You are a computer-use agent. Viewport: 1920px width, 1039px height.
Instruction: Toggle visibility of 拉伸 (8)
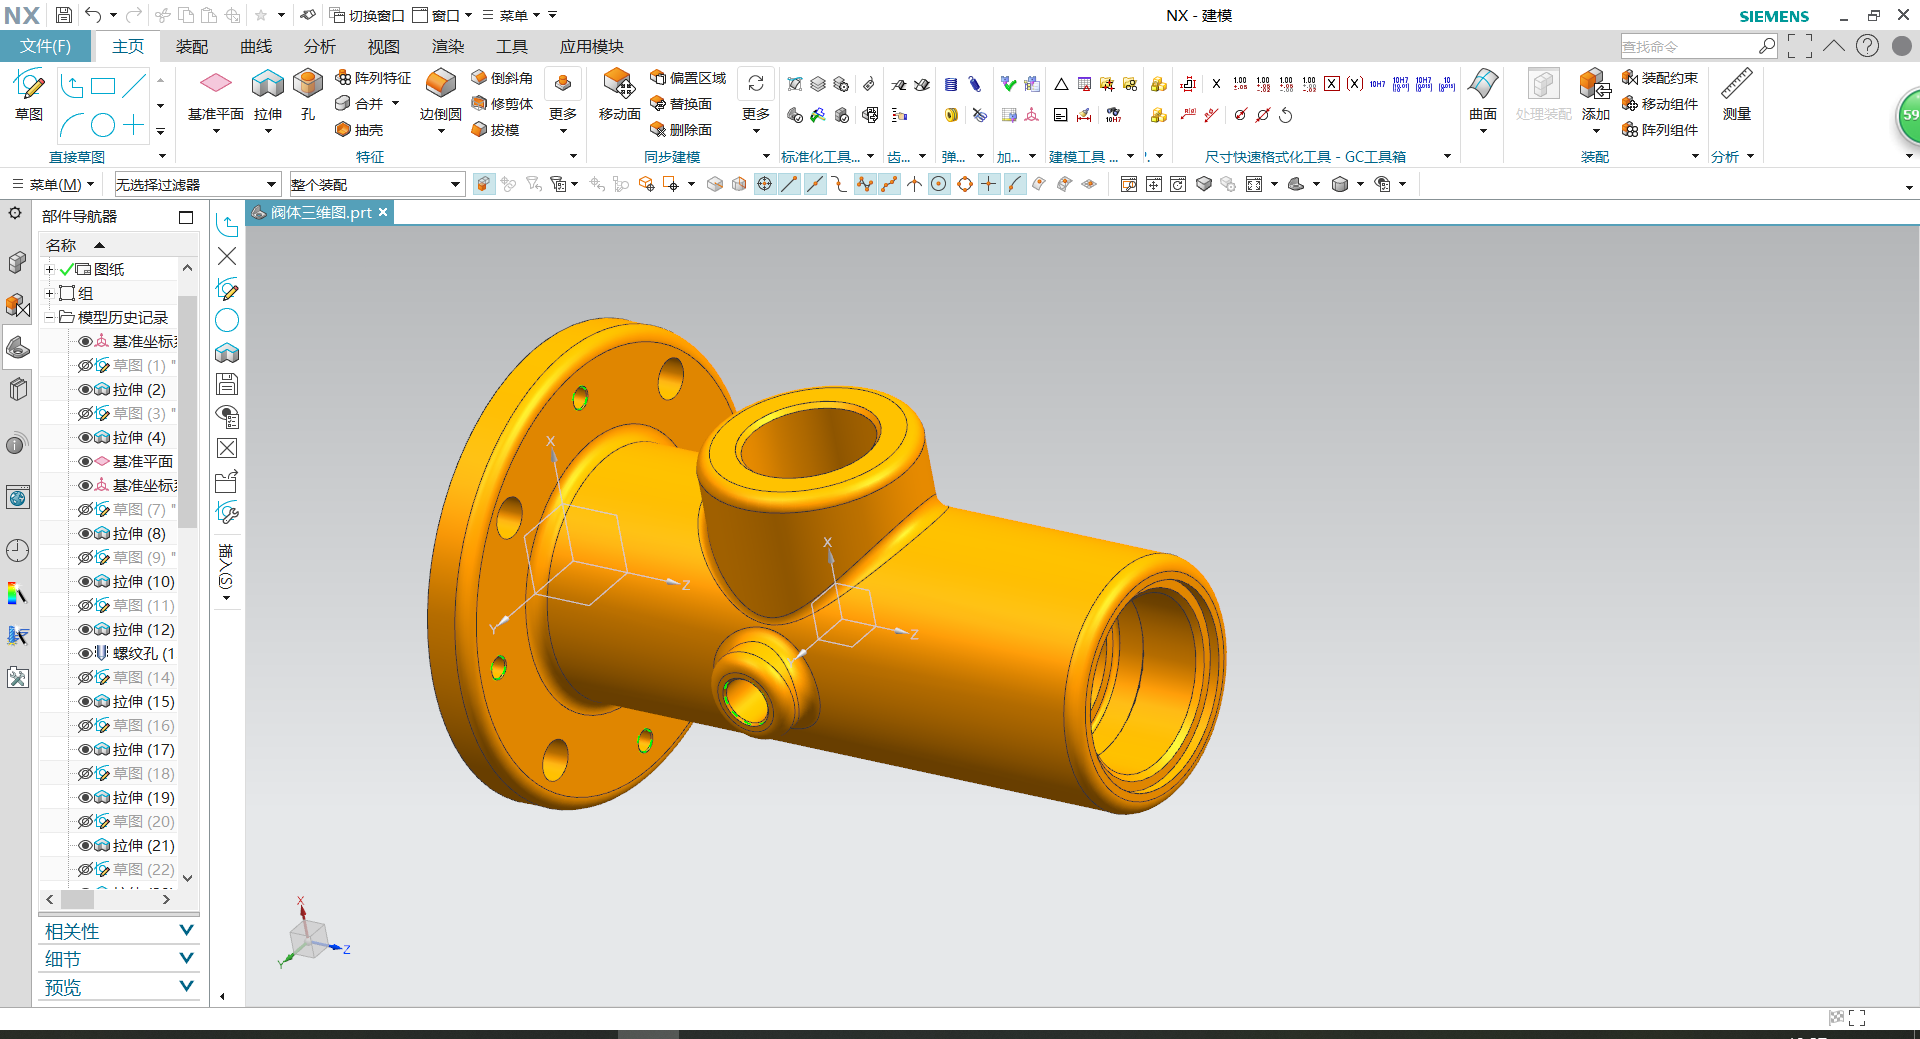coord(85,534)
